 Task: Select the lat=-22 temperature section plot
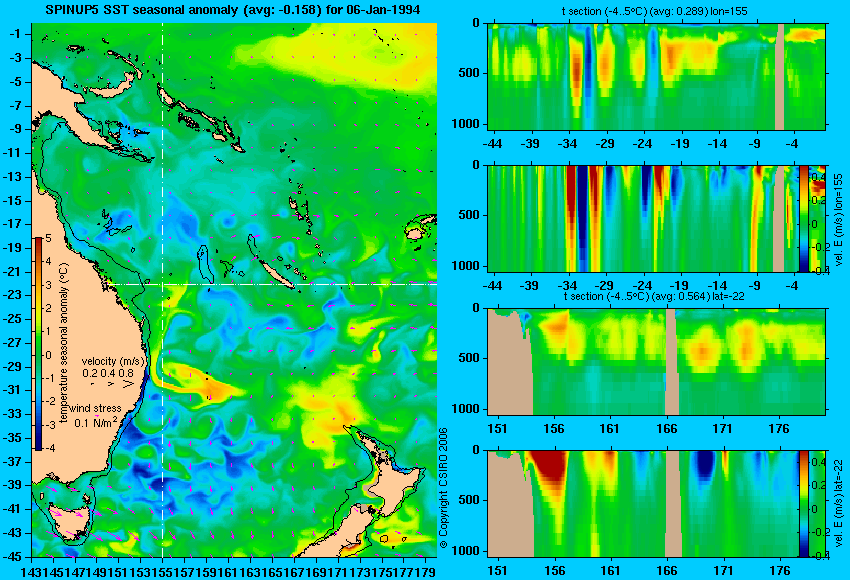pos(656,362)
